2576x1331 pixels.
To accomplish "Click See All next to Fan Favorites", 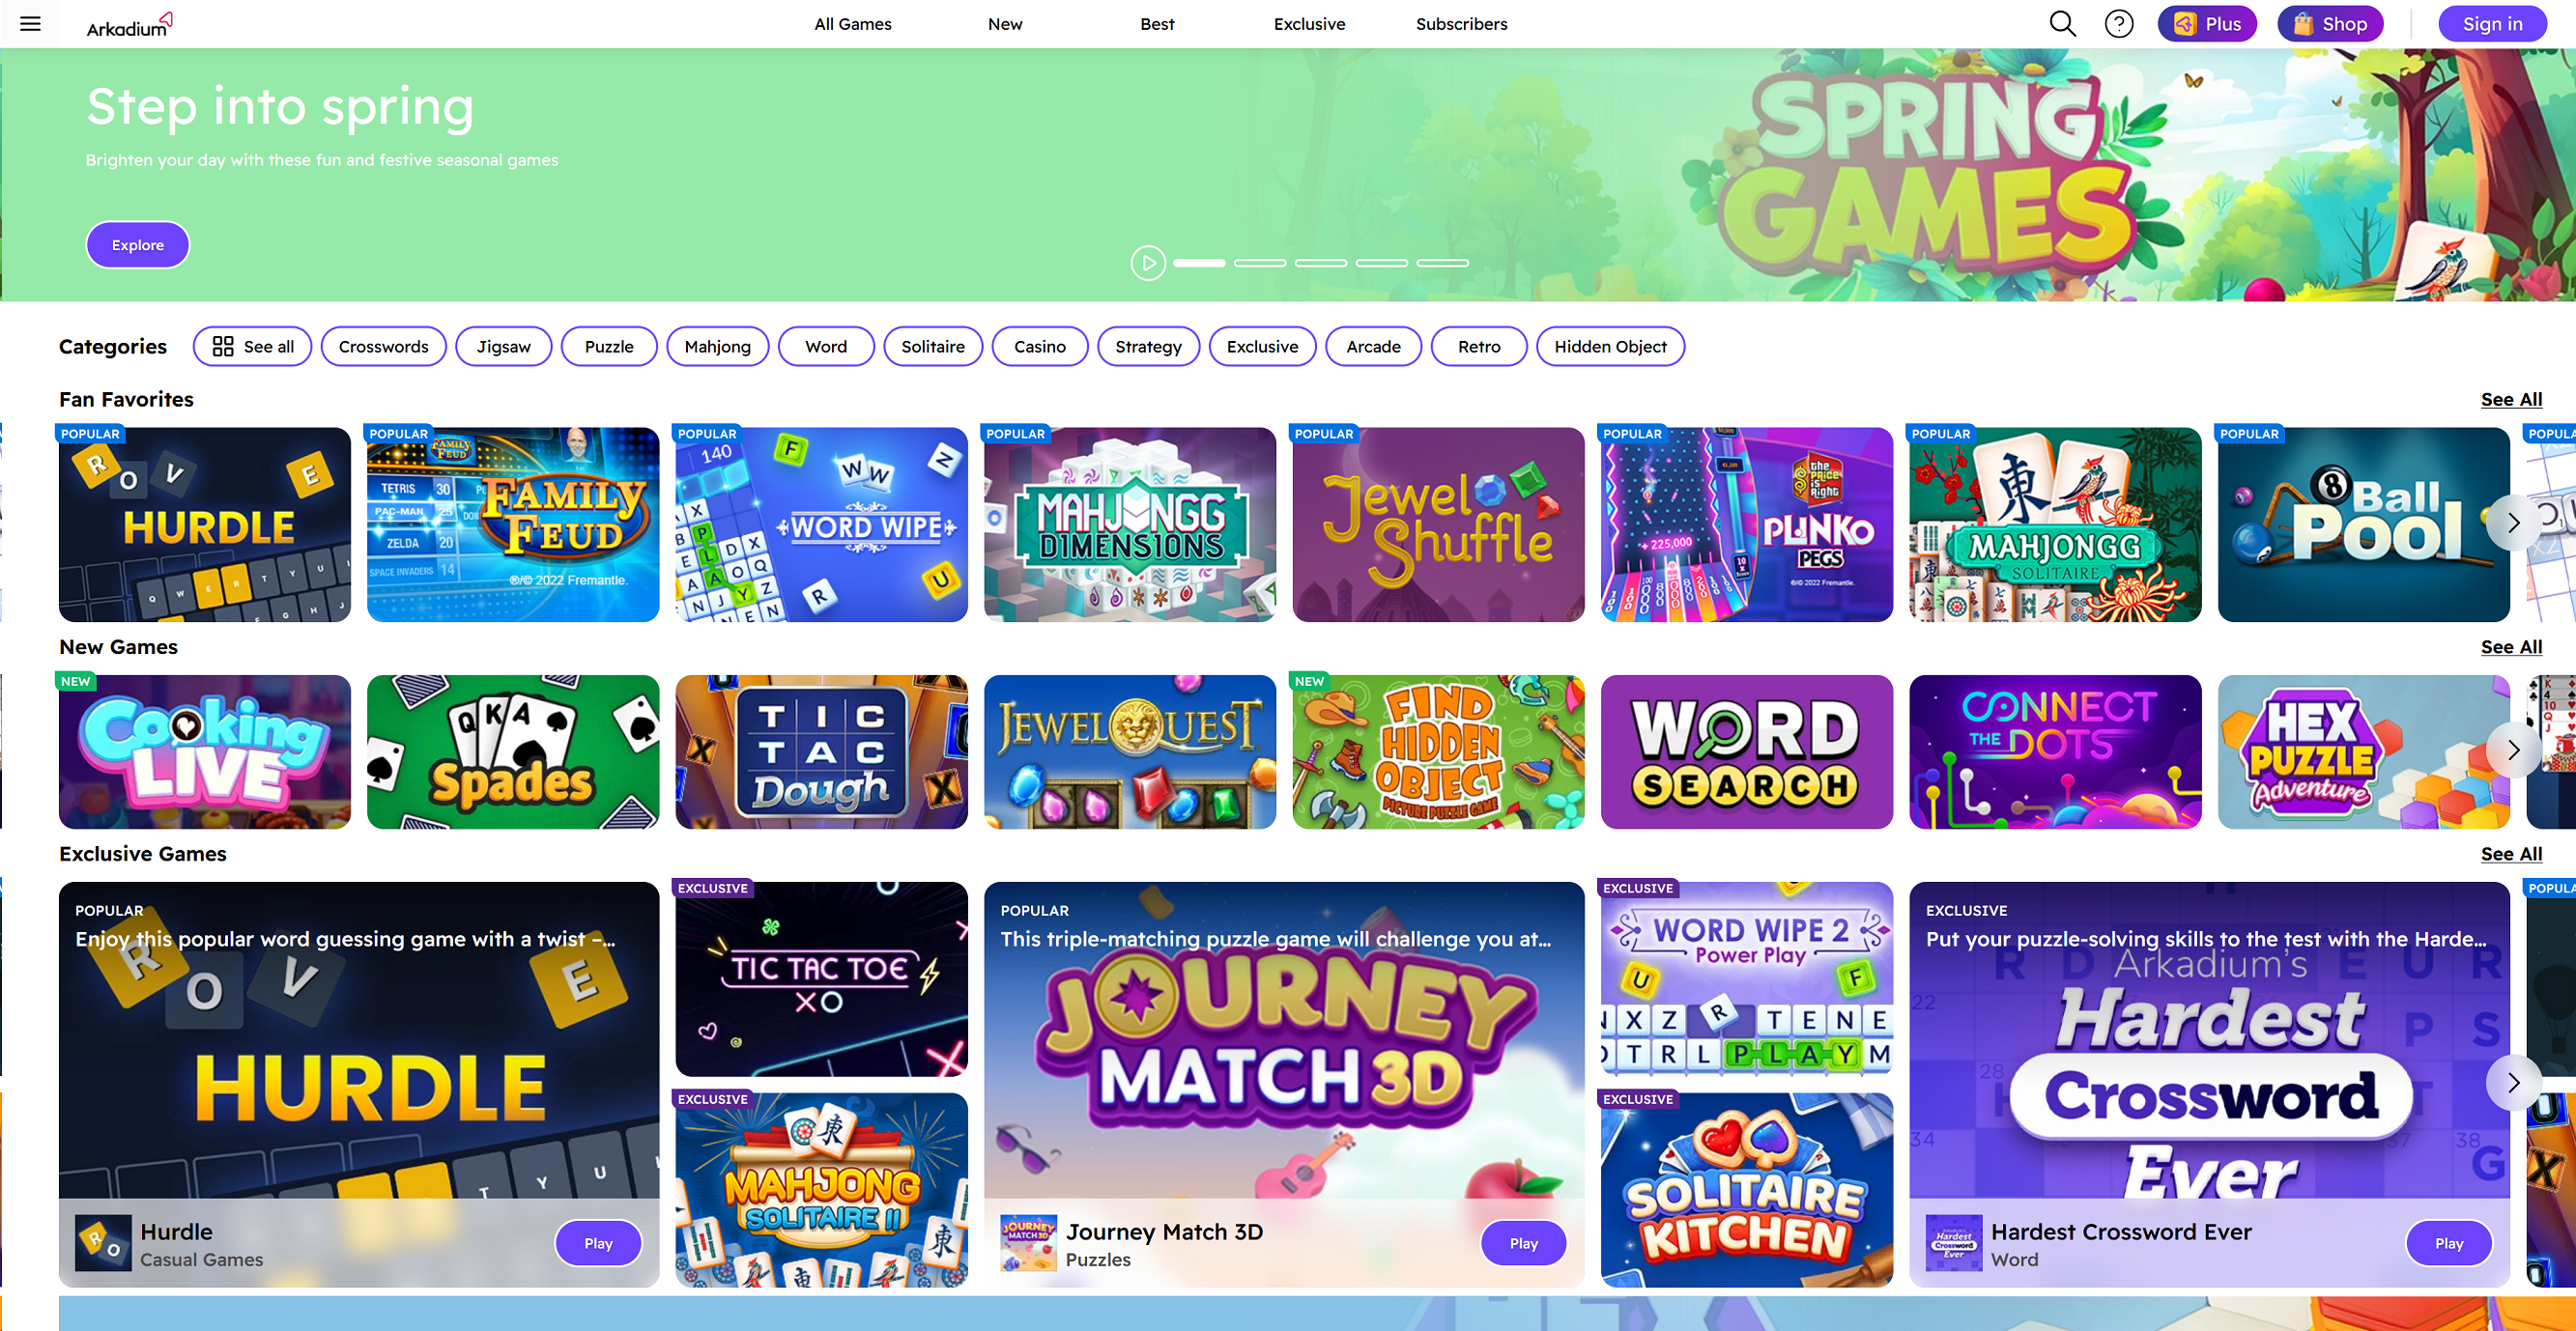I will pos(2510,400).
